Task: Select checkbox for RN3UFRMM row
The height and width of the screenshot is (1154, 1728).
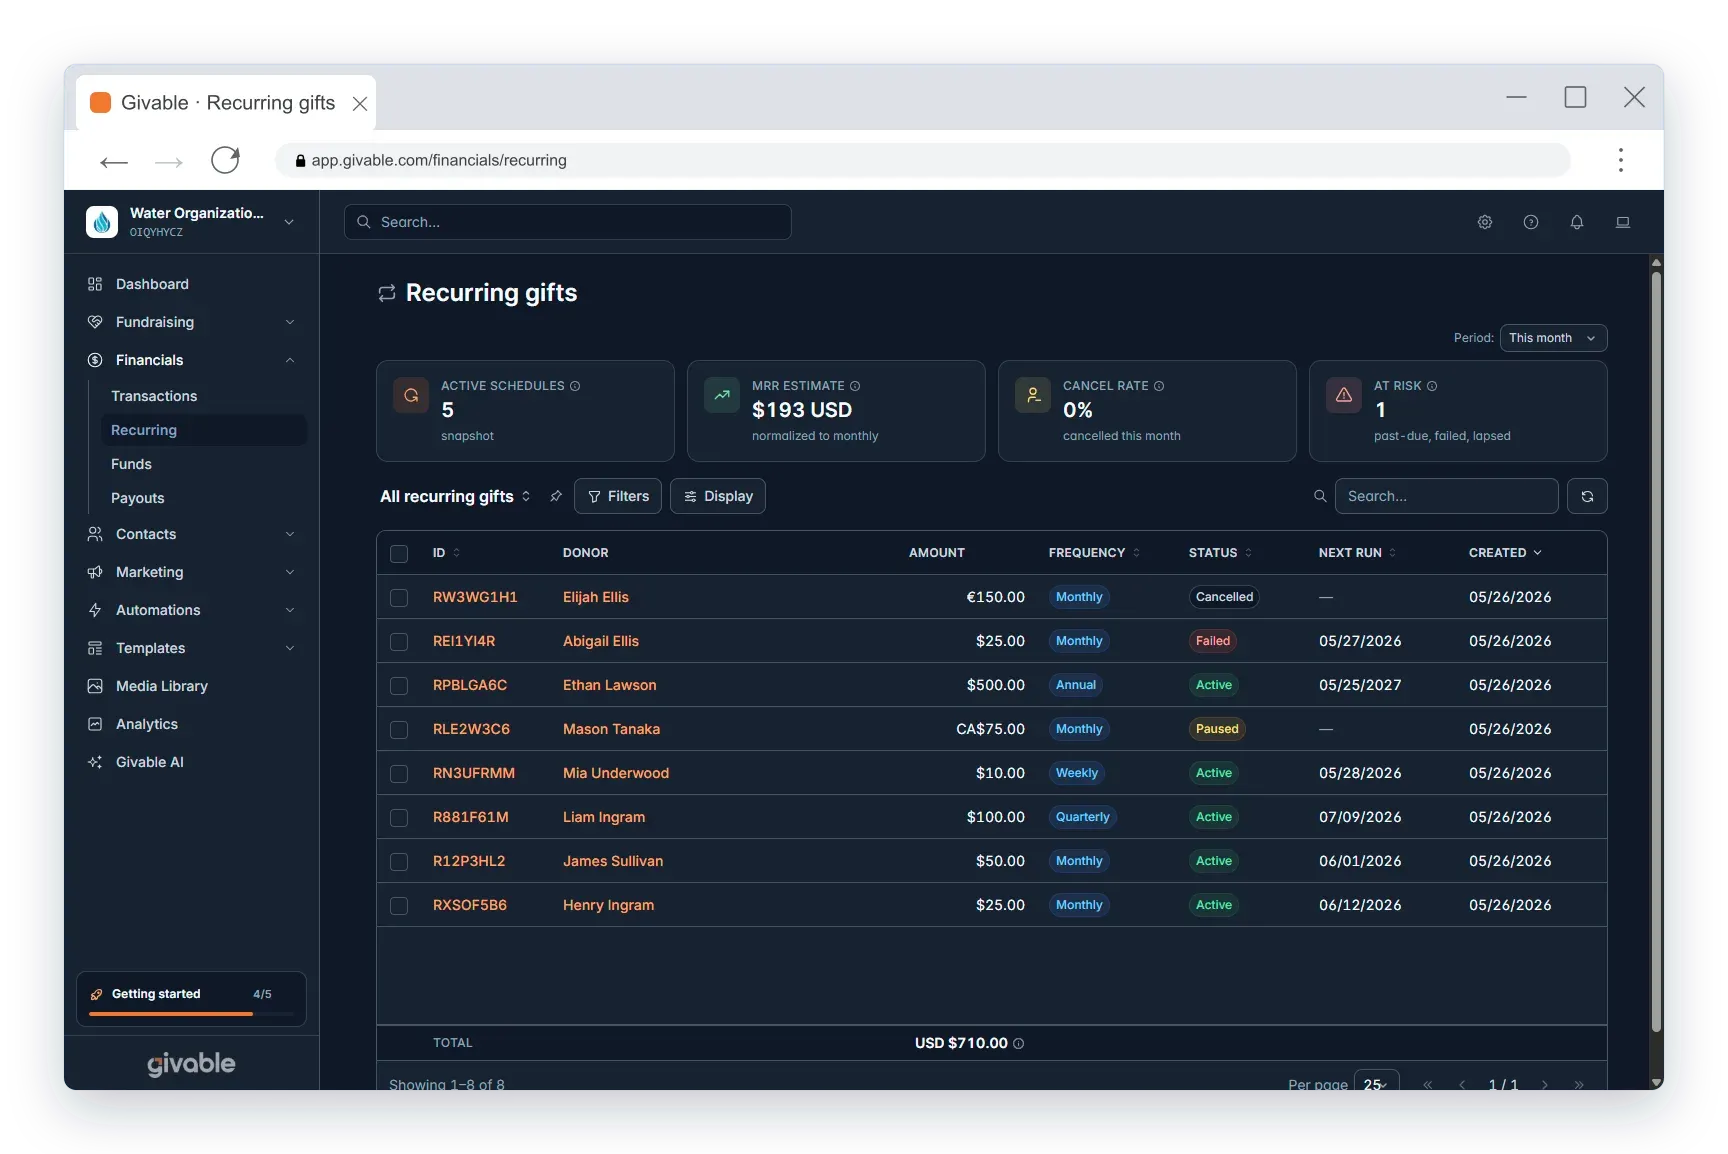Action: point(399,774)
